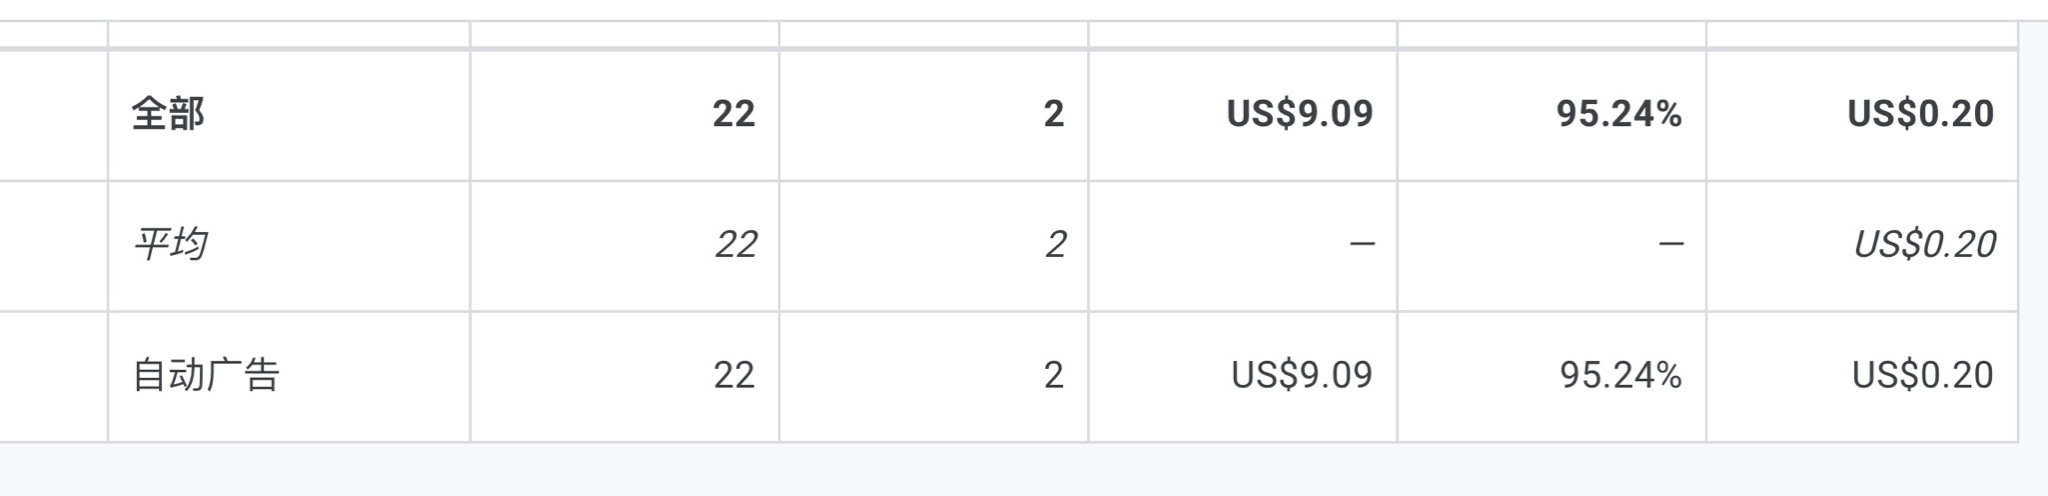Click 95.24% in 自动广告 row

pyautogui.click(x=1621, y=375)
